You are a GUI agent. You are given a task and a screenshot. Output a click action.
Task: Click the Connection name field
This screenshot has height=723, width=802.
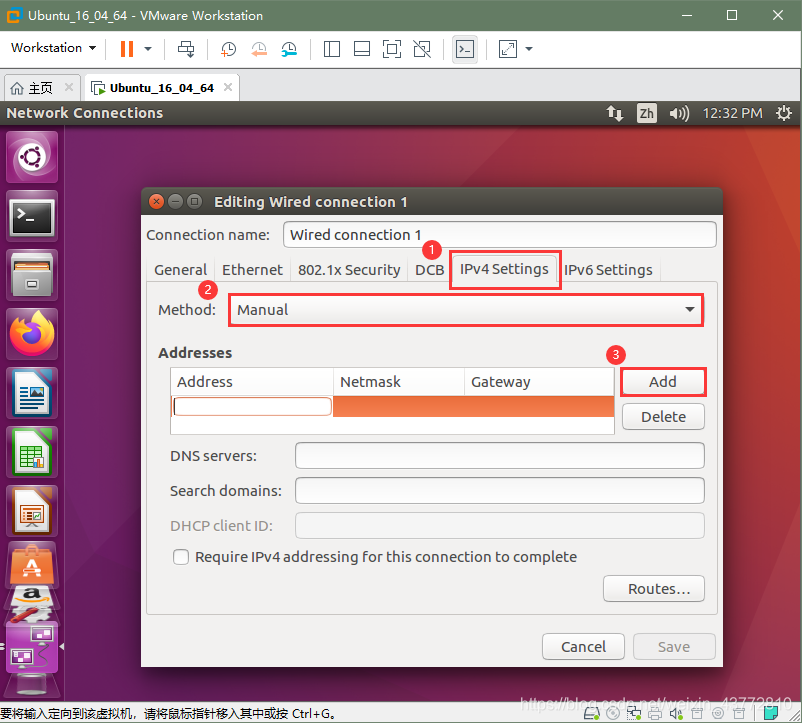coord(499,235)
